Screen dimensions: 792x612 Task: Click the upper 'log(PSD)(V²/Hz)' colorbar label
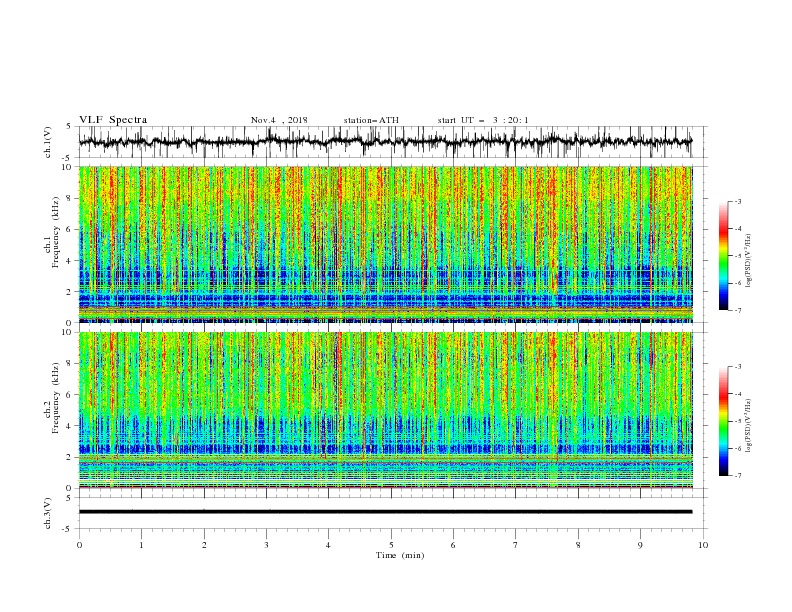(749, 261)
